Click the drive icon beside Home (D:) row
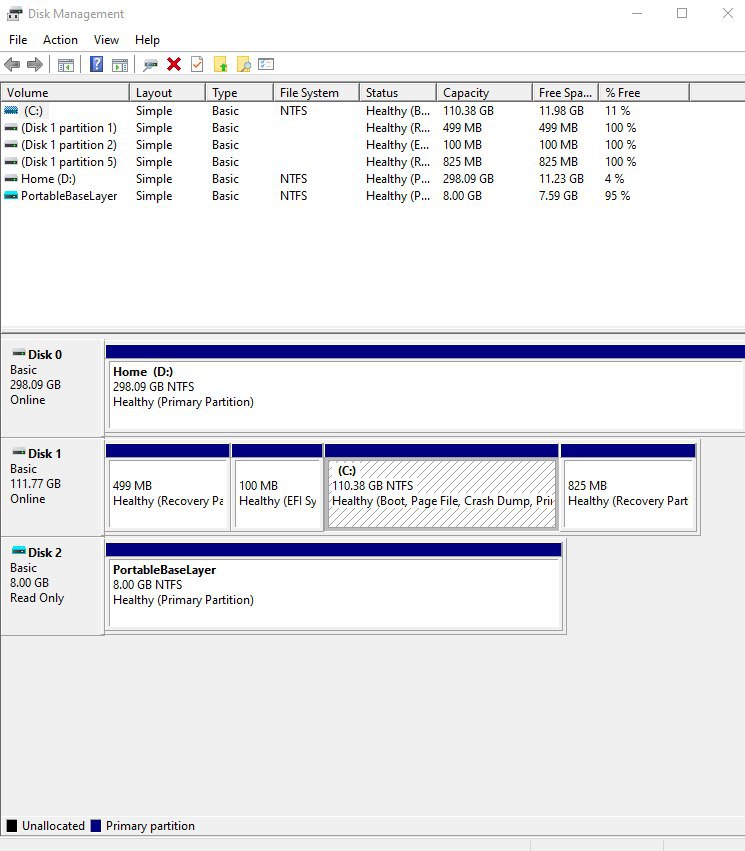Screen dimensions: 745x851 (11, 179)
